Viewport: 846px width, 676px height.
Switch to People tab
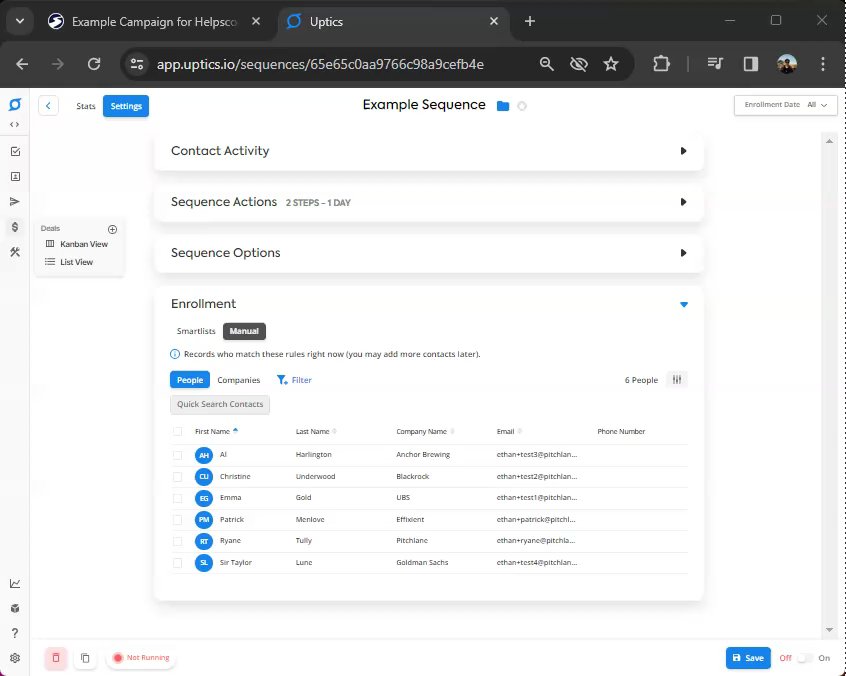click(190, 380)
